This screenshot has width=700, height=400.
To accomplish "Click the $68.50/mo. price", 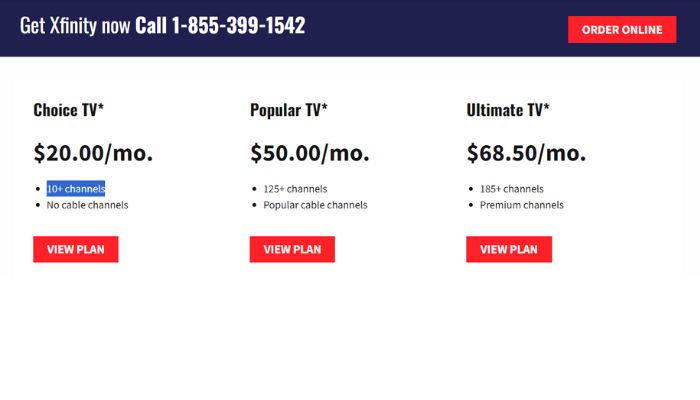I will [526, 153].
